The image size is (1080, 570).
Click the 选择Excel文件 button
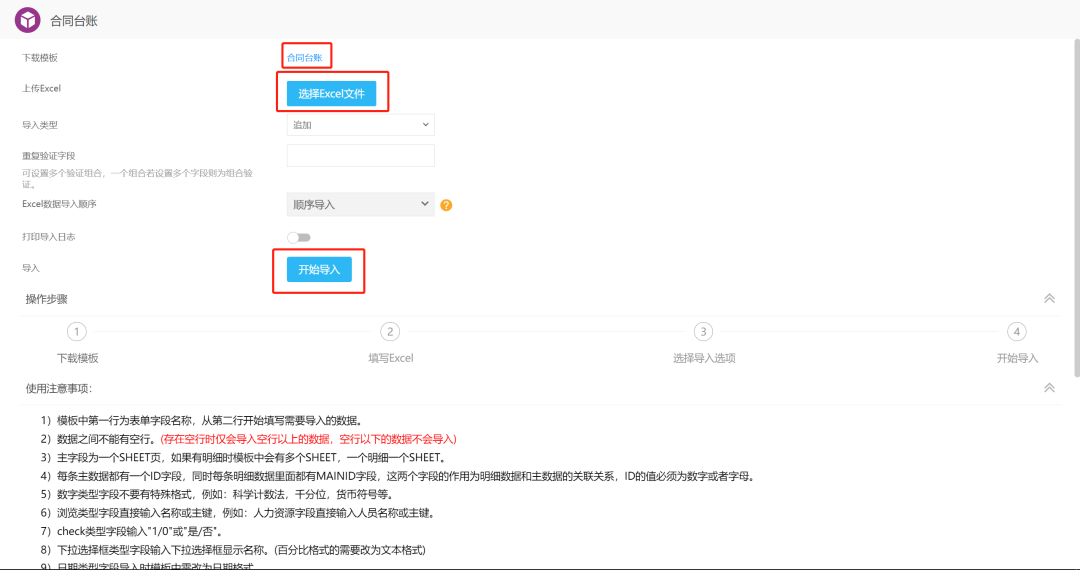tap(331, 94)
